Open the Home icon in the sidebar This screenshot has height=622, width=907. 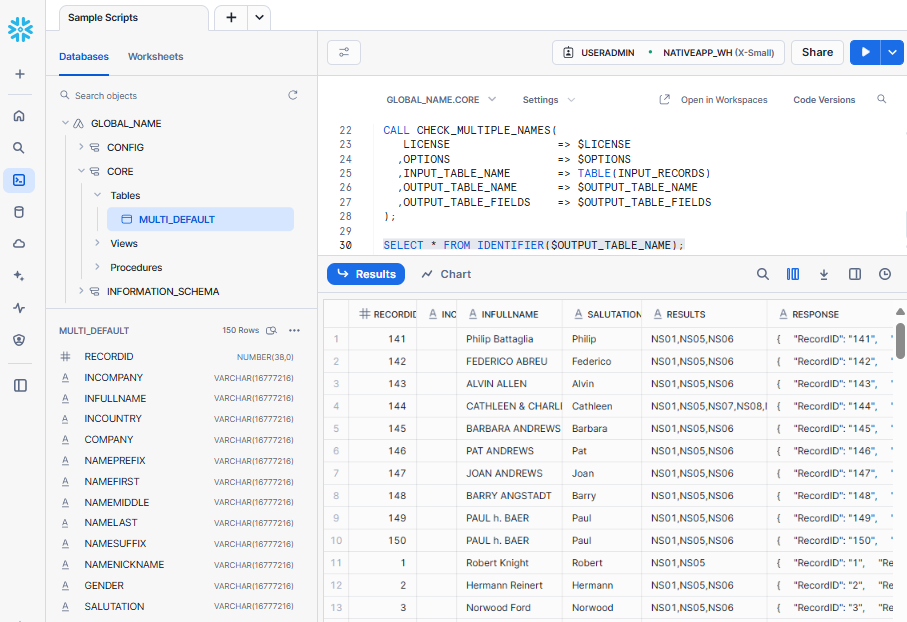(x=19, y=116)
